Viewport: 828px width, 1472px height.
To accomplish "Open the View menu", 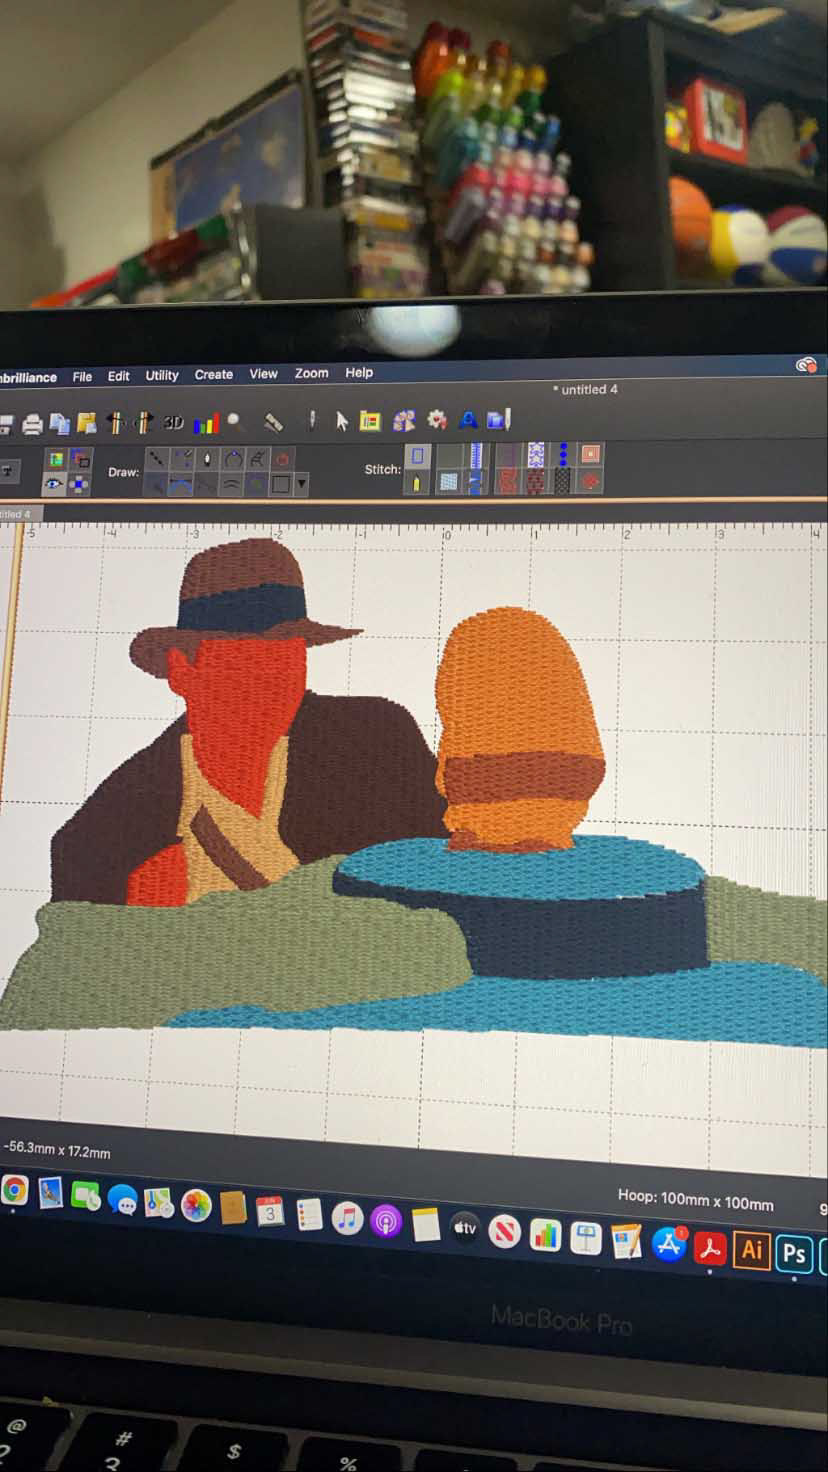I will point(263,373).
